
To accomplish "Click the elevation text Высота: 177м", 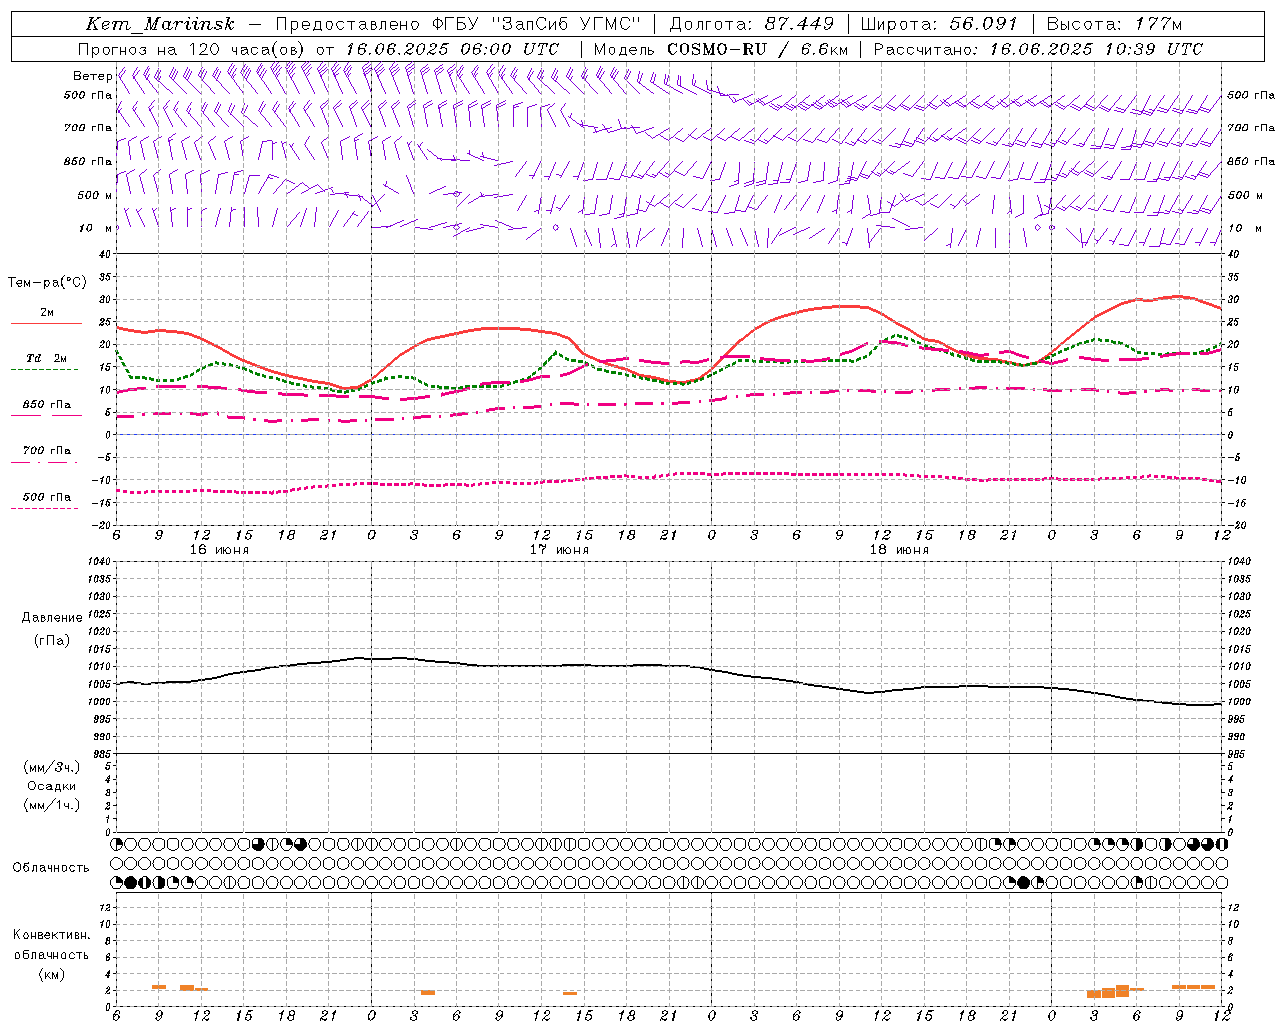I will [x=1114, y=24].
